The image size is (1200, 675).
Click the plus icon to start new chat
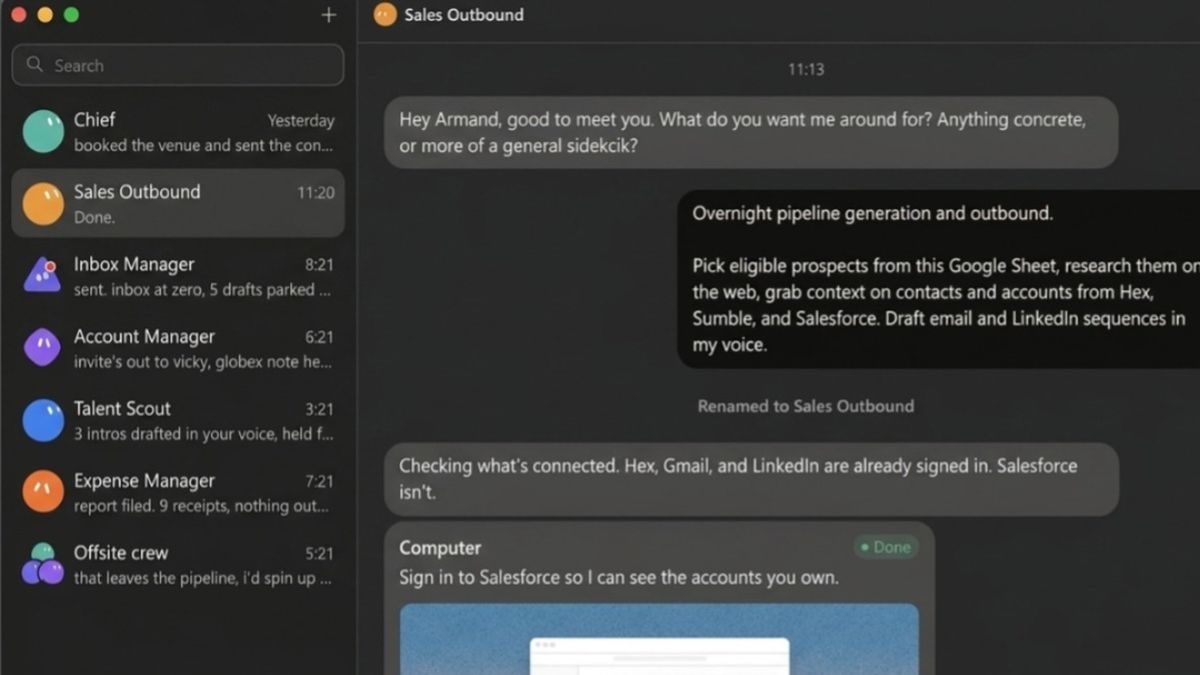(328, 15)
